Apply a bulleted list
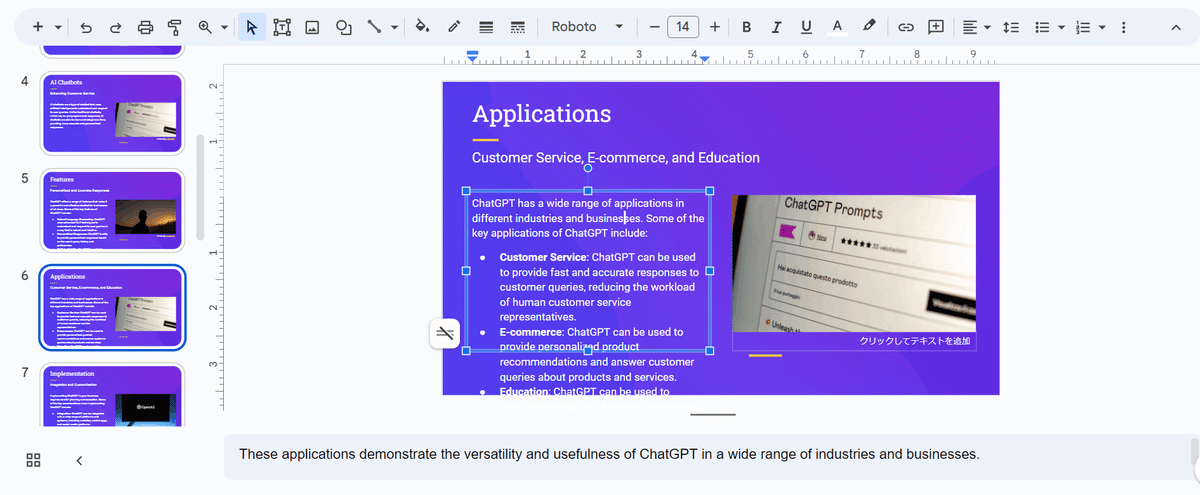This screenshot has height=495, width=1200. pyautogui.click(x=1041, y=27)
